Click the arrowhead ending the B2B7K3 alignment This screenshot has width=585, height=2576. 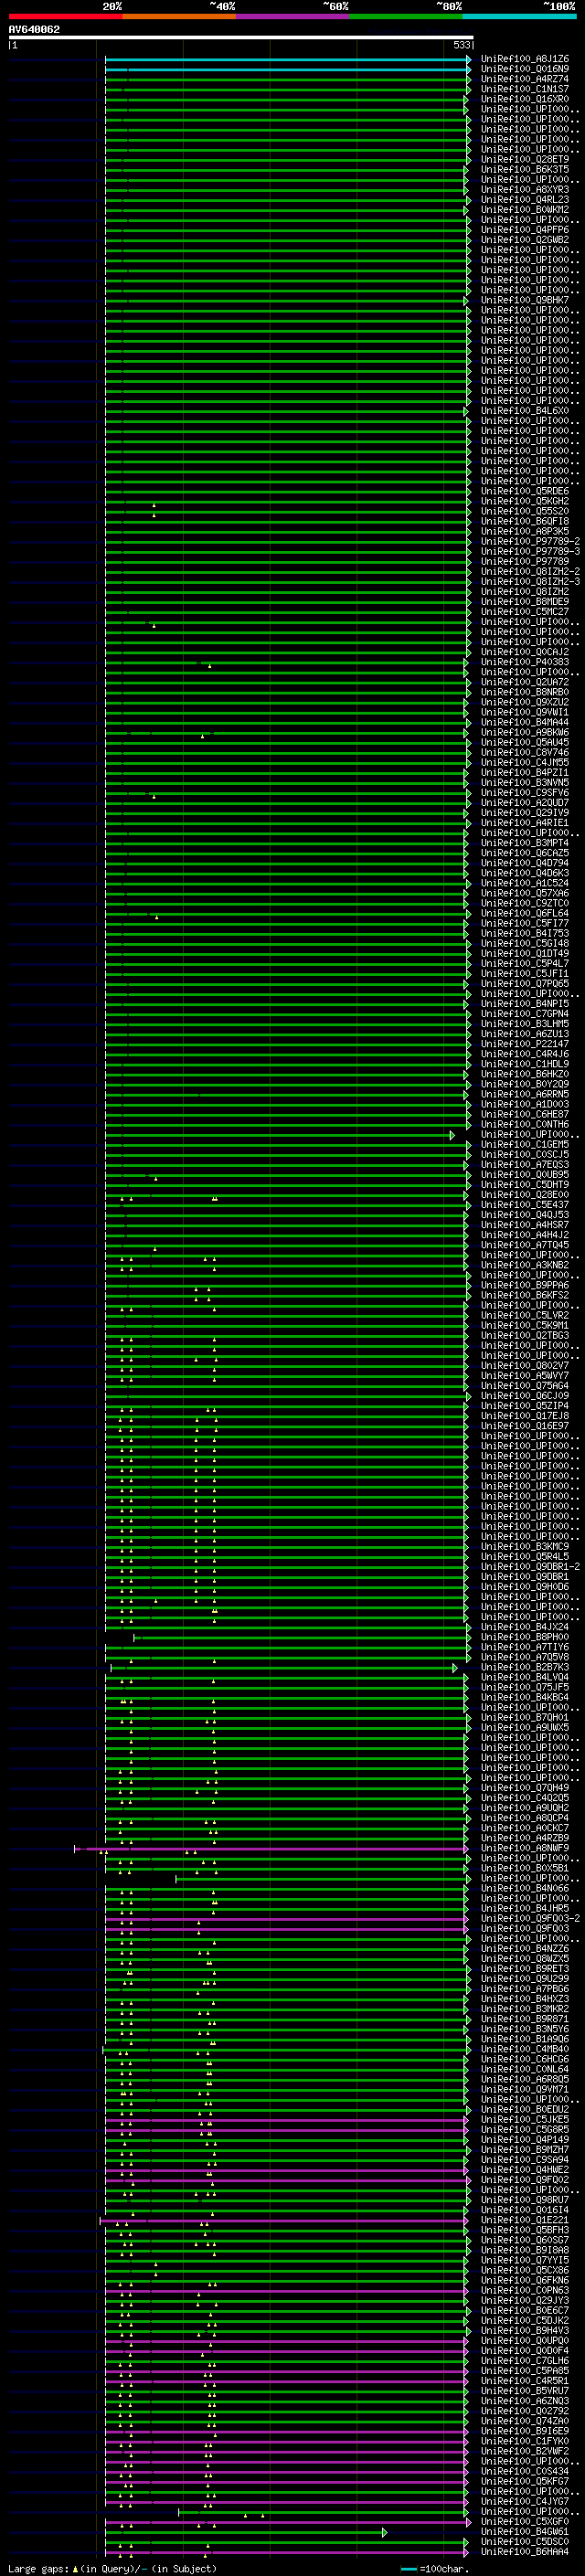tap(454, 1668)
